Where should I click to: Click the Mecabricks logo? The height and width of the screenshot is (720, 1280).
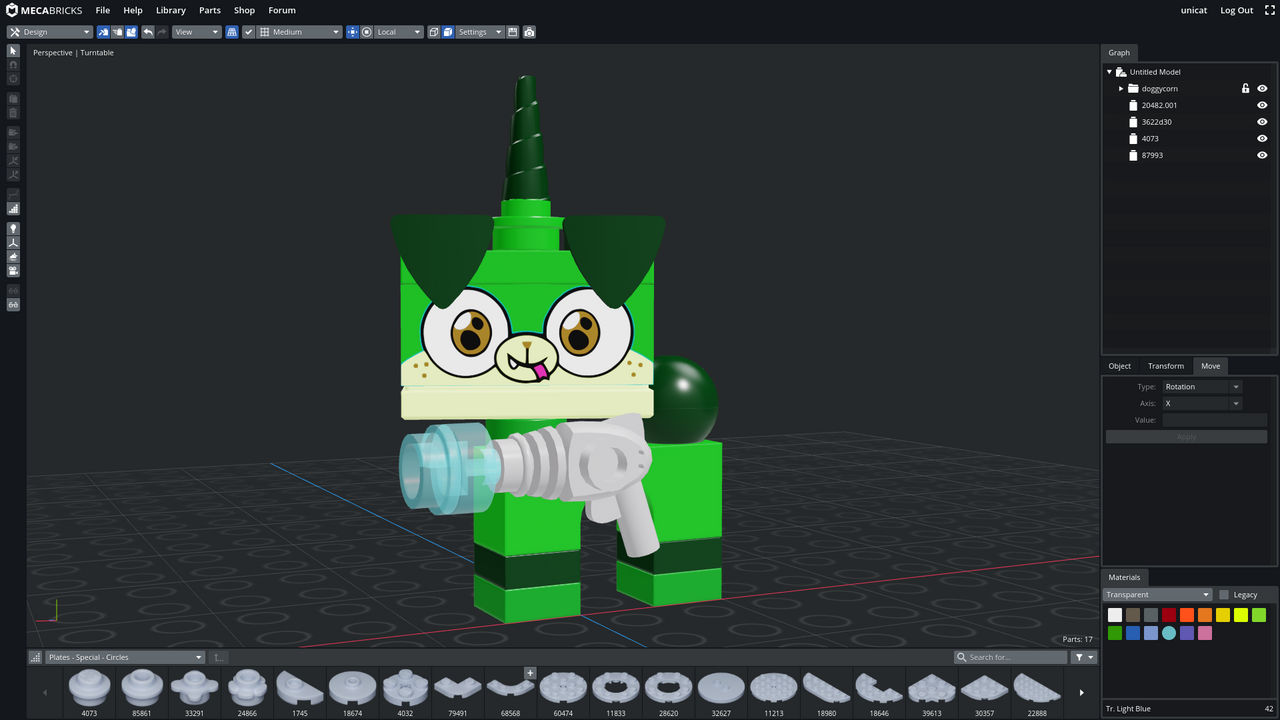44,10
